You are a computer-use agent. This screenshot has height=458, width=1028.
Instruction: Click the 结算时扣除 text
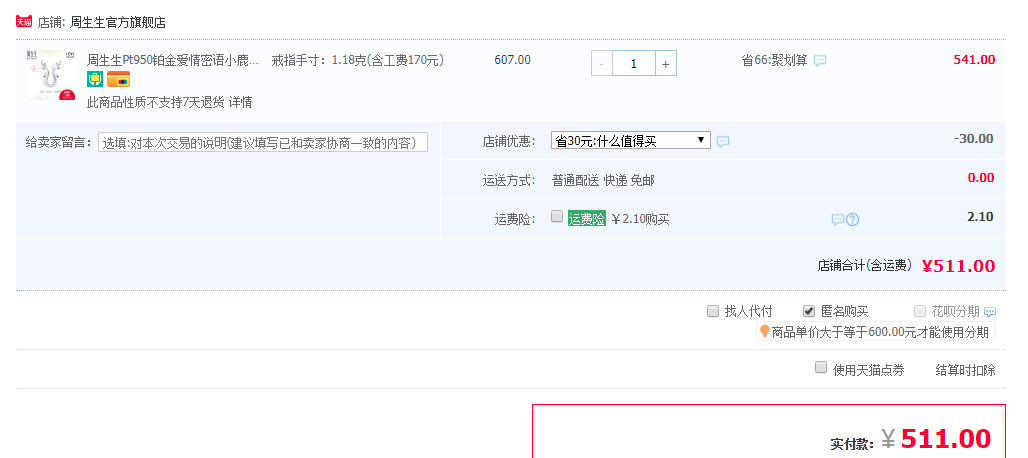click(x=965, y=370)
